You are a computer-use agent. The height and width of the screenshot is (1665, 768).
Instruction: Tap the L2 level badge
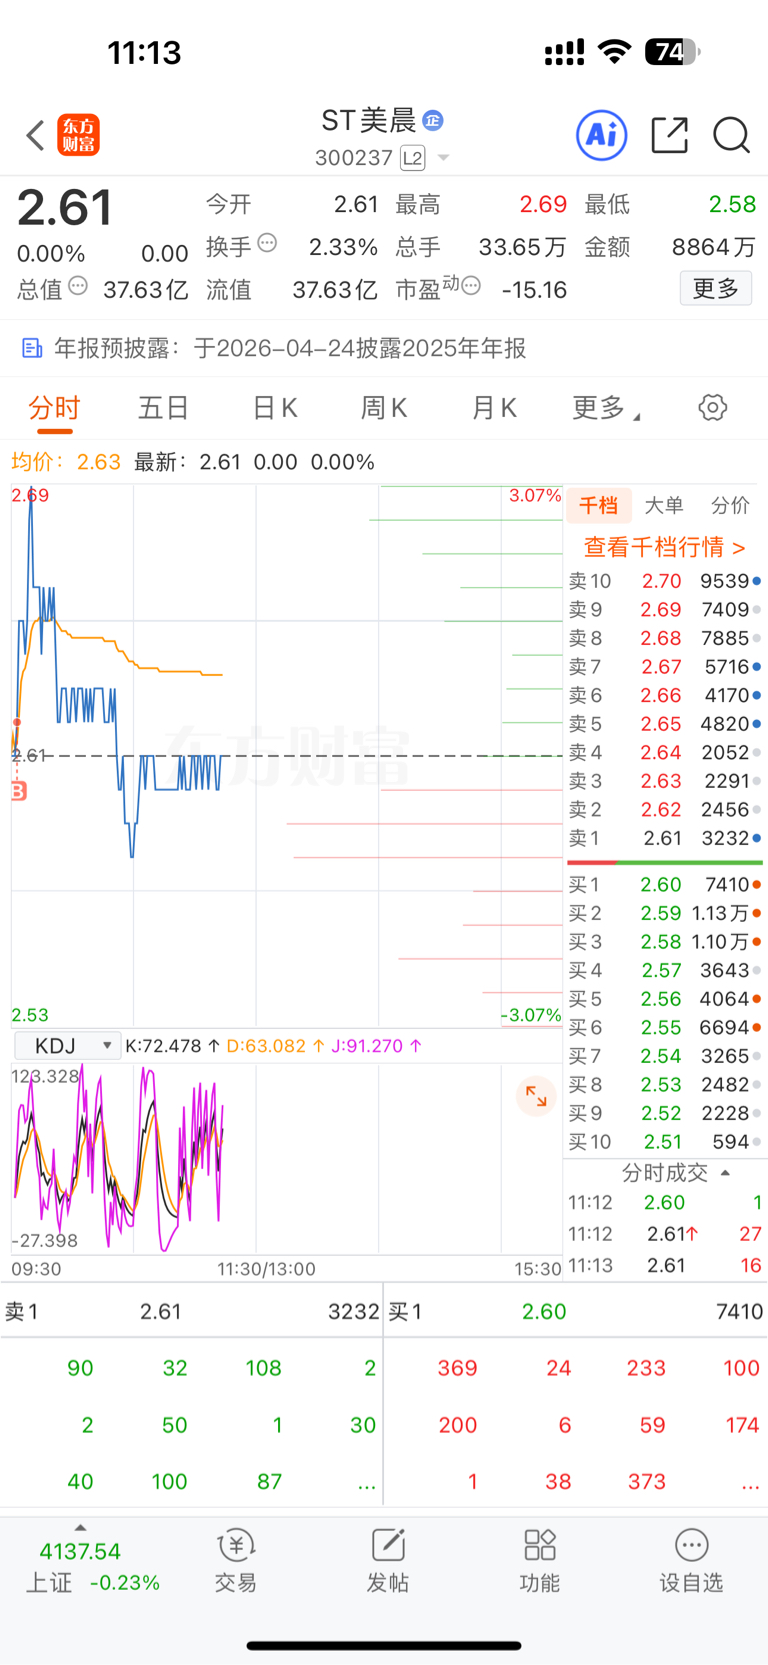click(x=412, y=158)
